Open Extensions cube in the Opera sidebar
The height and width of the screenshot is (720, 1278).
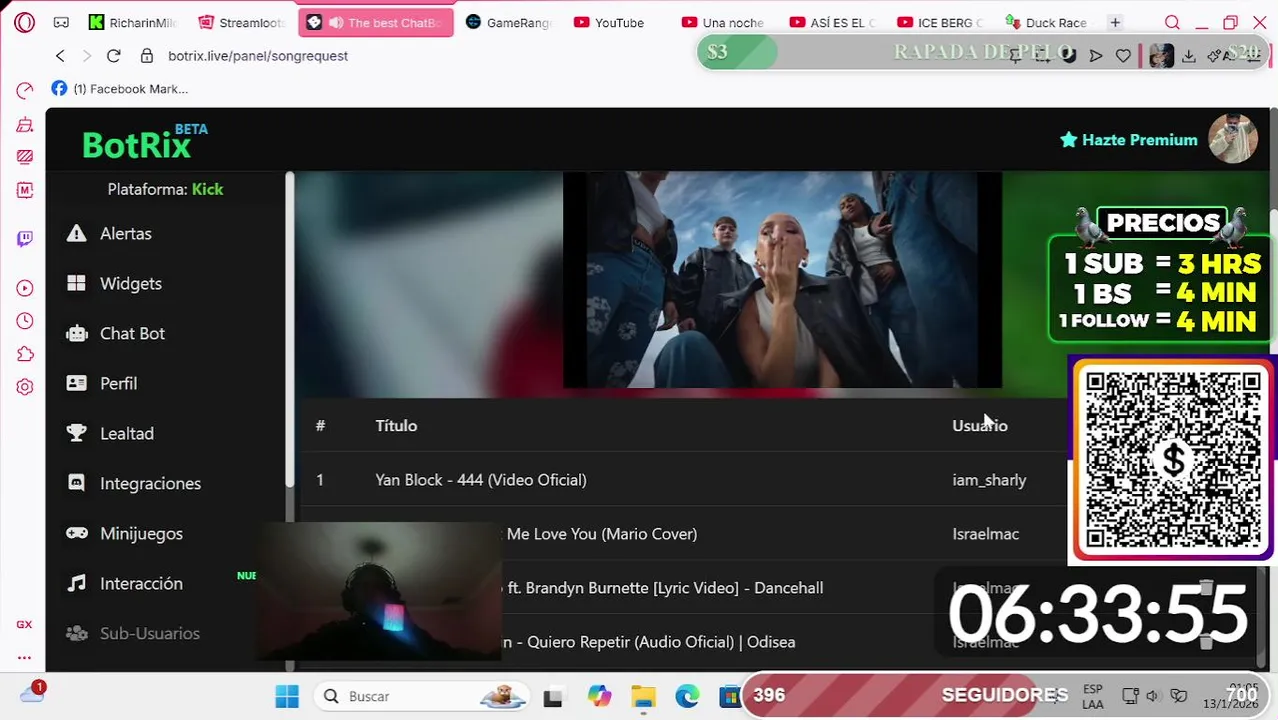25,354
